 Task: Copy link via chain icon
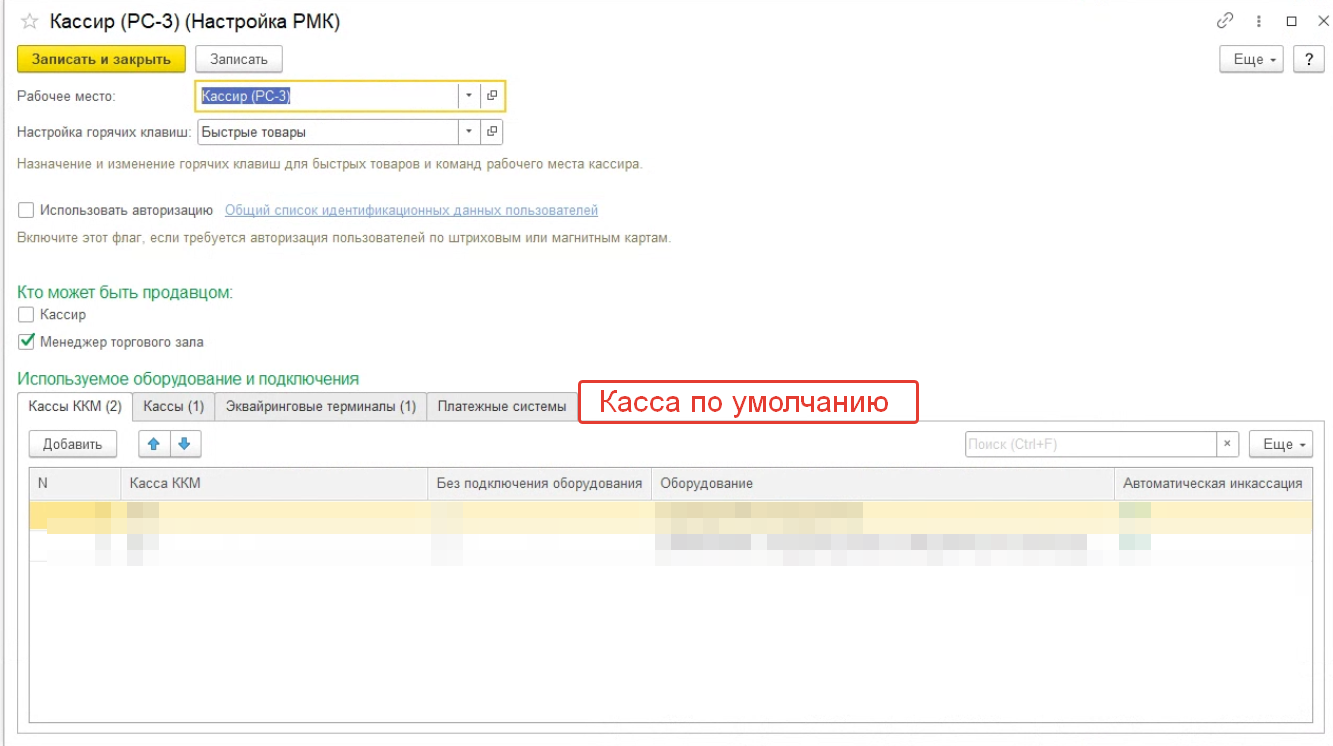1225,21
